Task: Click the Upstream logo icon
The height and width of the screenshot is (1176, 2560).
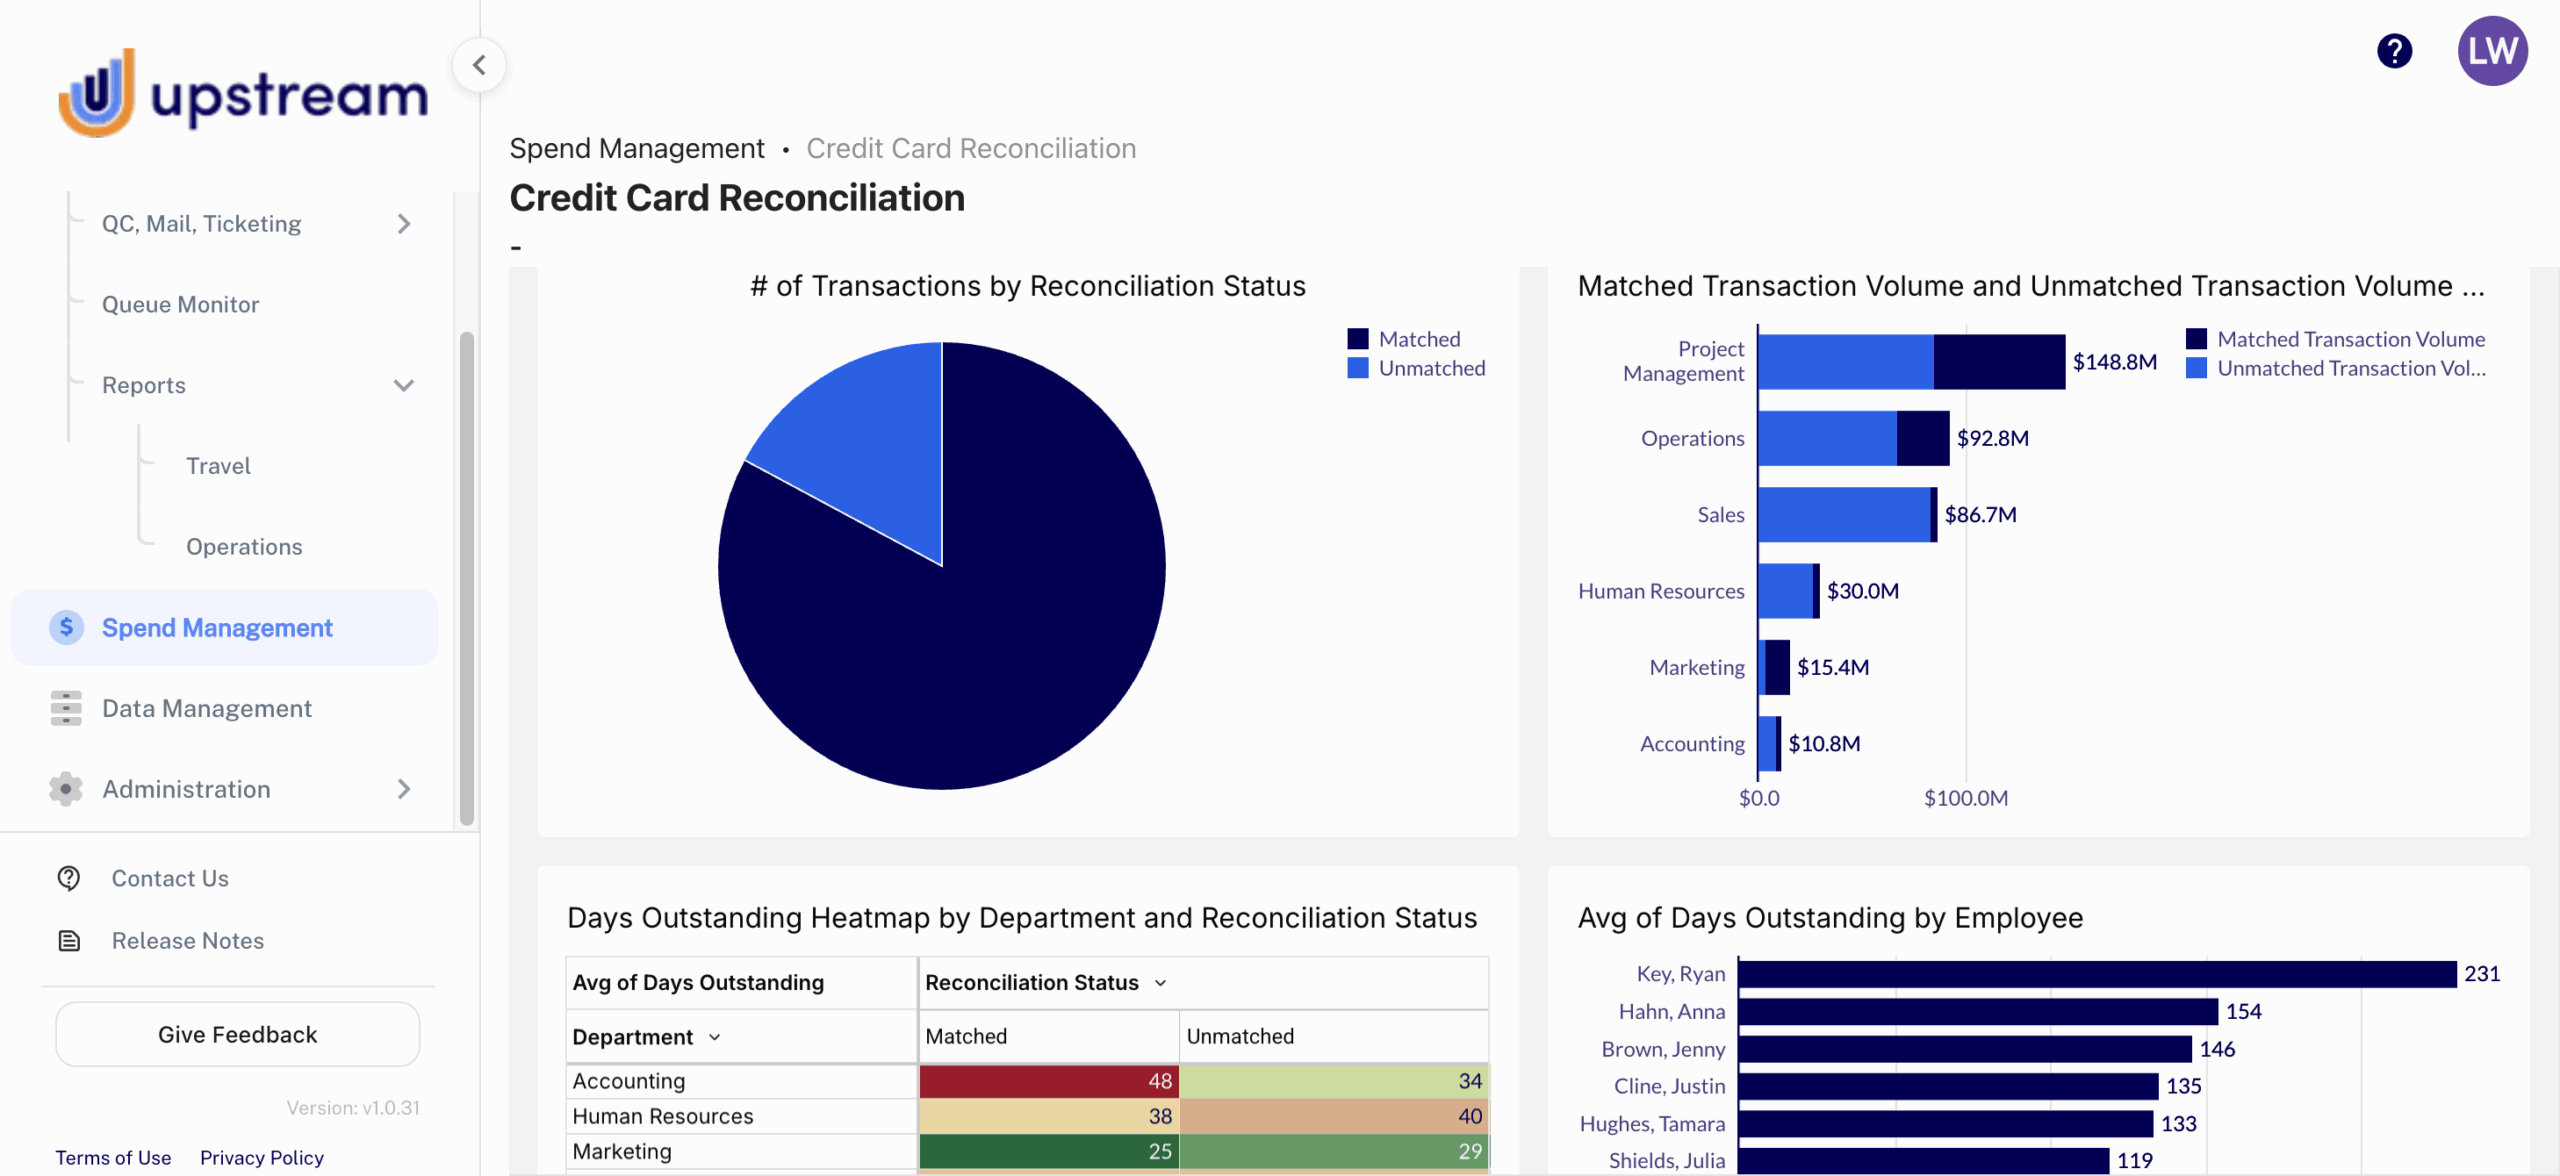Action: [97, 93]
